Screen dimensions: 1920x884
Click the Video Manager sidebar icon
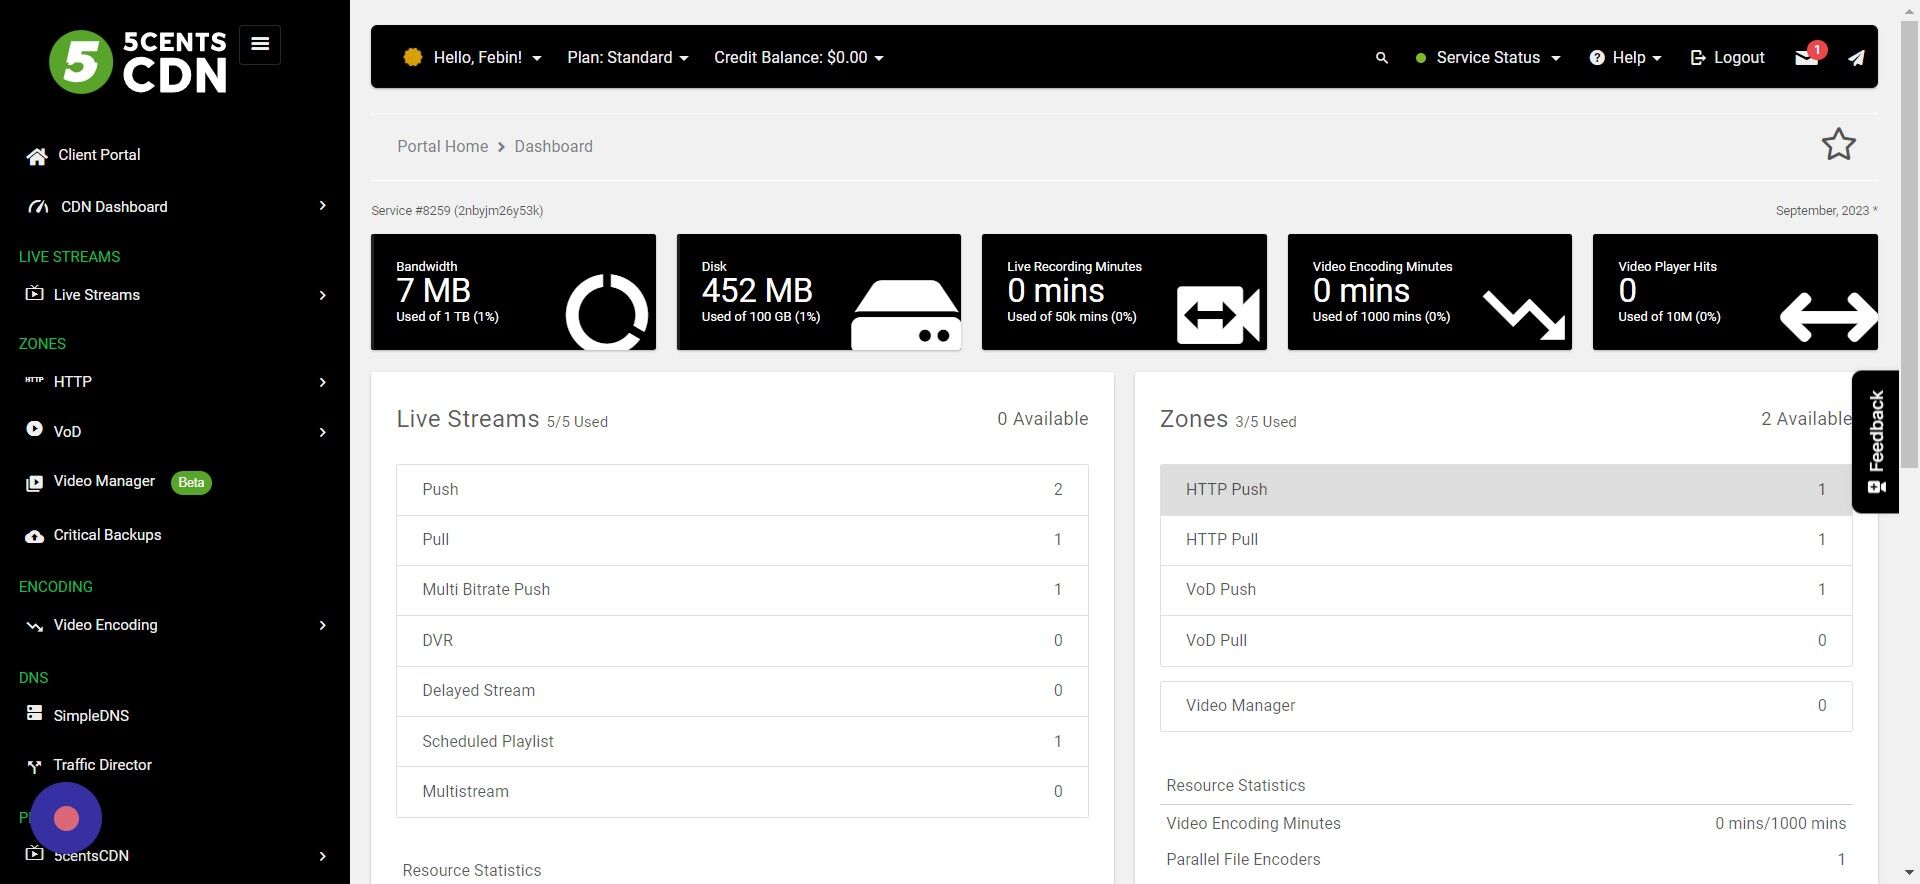click(x=34, y=483)
